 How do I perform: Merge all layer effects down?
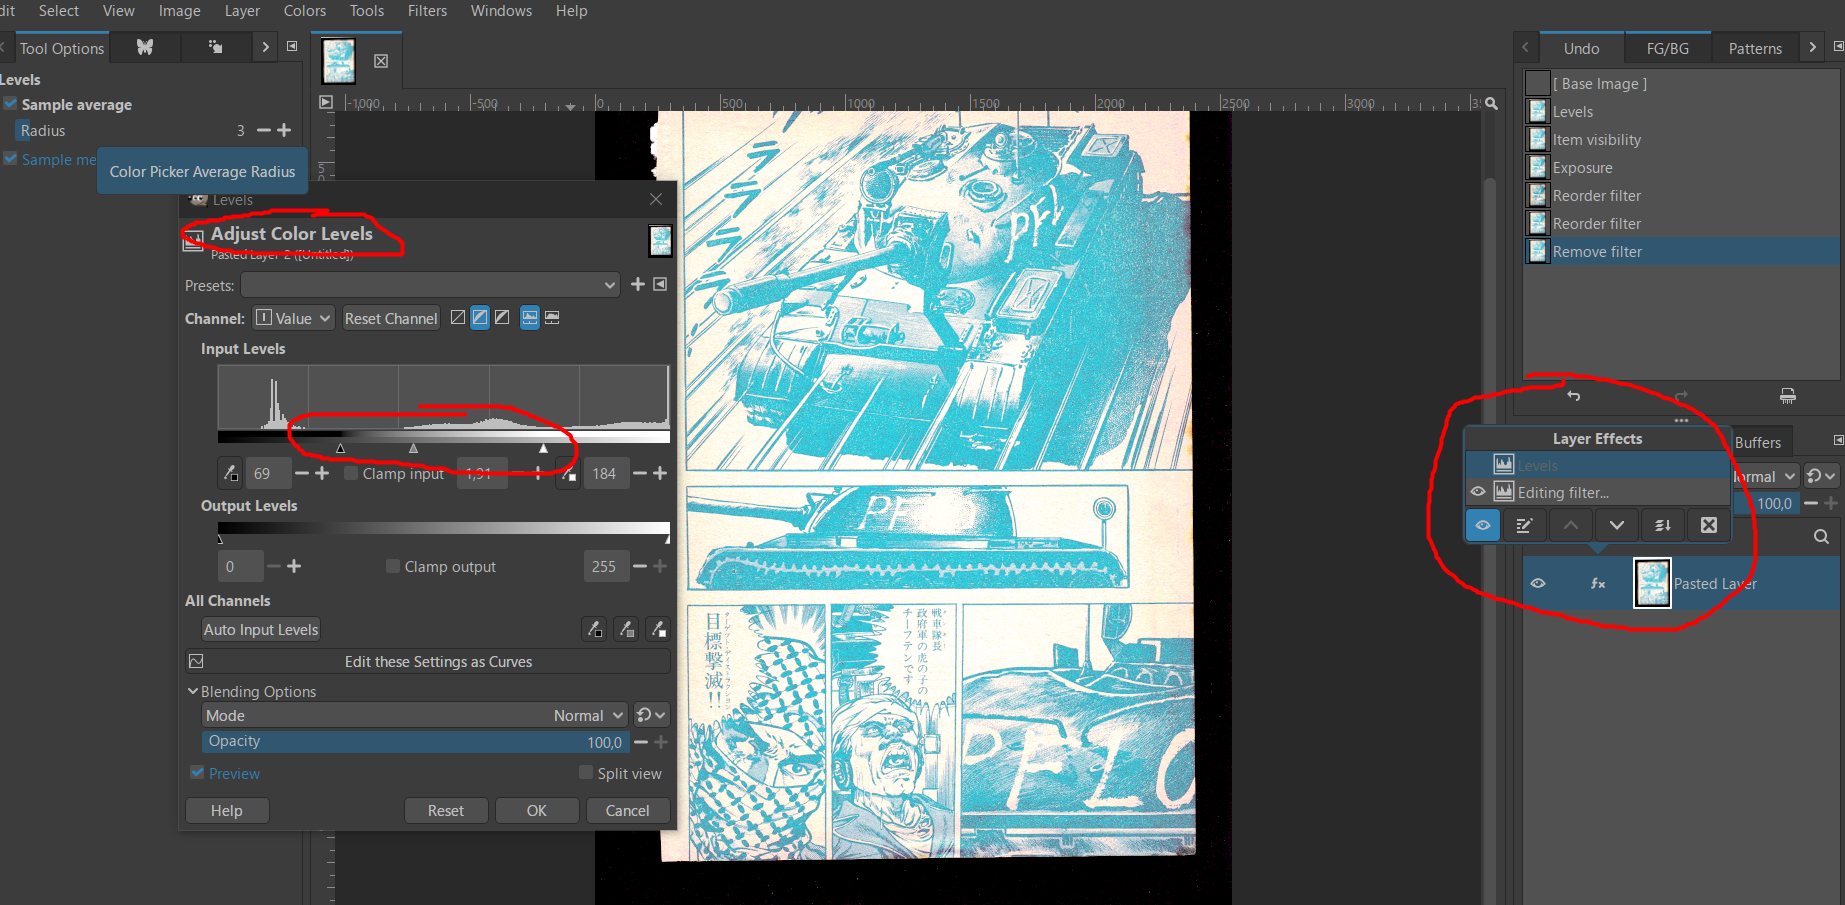click(x=1663, y=525)
